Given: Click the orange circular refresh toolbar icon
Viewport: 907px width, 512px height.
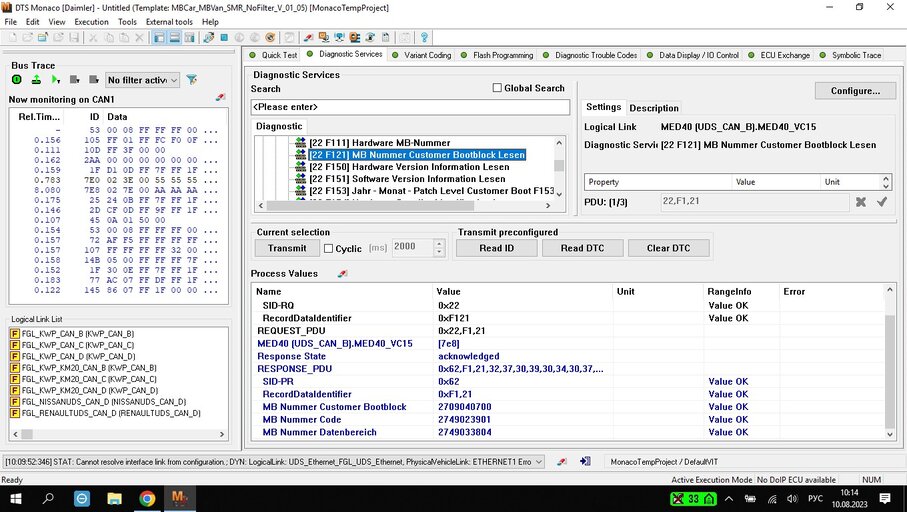Looking at the screenshot, I should pos(270,38).
